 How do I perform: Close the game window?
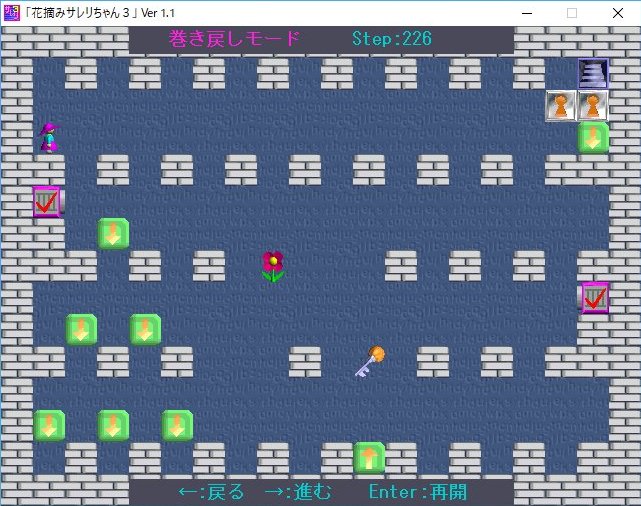tap(617, 12)
